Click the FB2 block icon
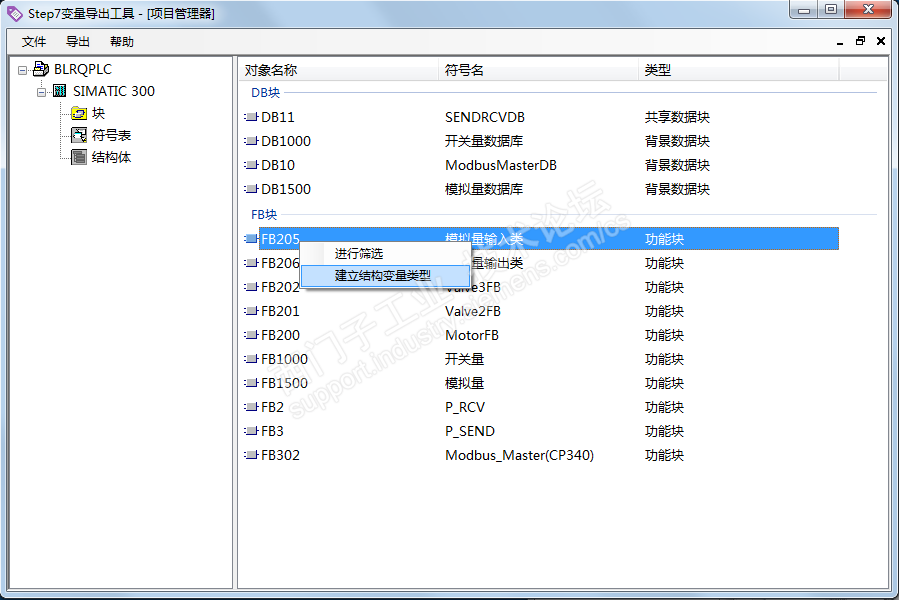This screenshot has width=899, height=600. 252,407
